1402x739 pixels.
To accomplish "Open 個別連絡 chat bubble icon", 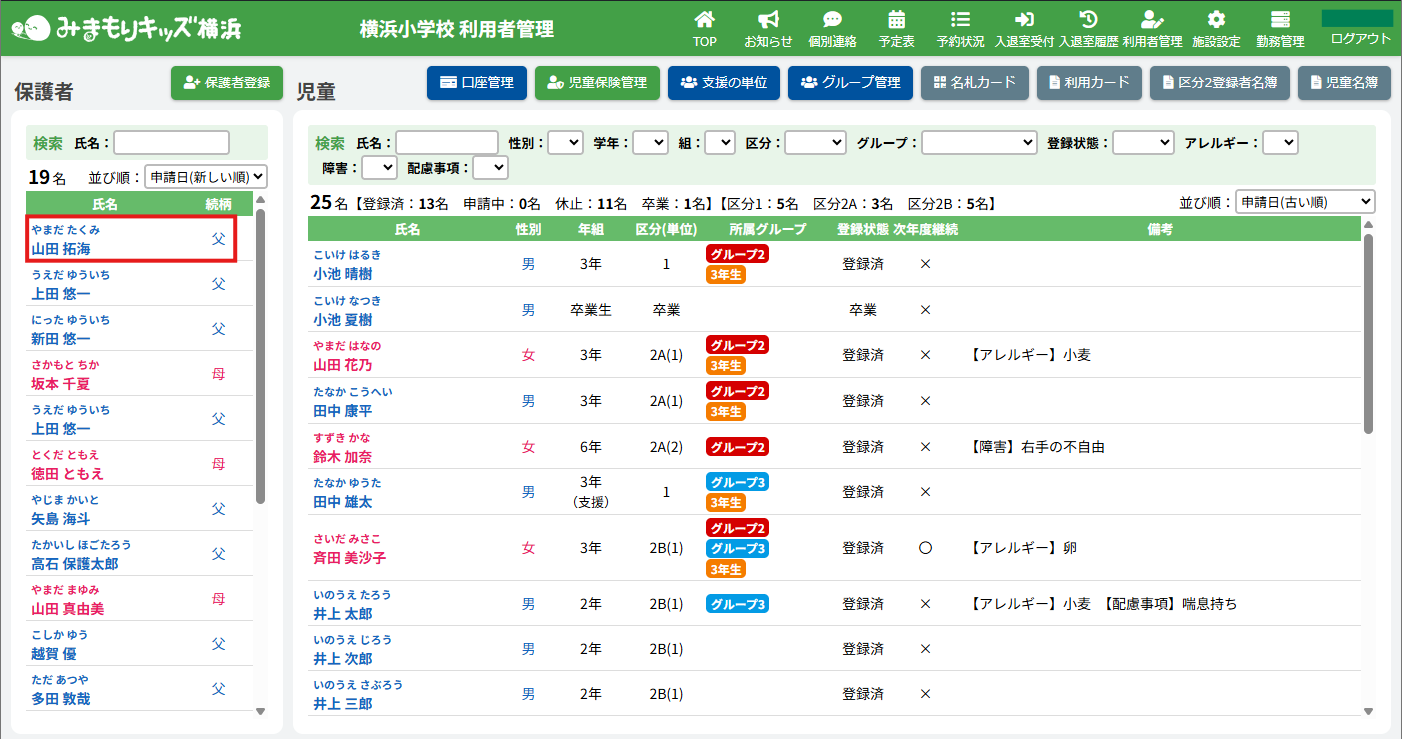I will [x=832, y=20].
